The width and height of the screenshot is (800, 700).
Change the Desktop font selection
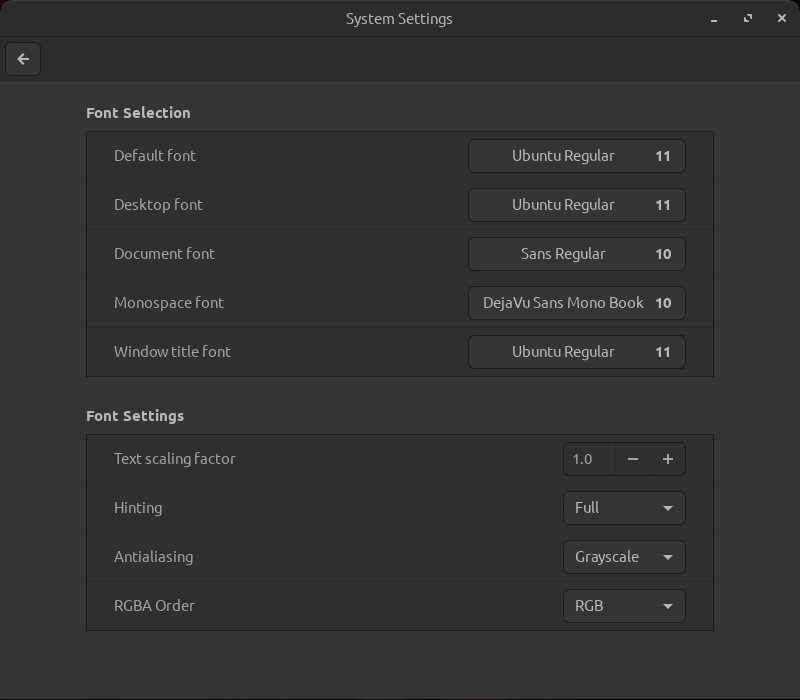click(x=576, y=205)
